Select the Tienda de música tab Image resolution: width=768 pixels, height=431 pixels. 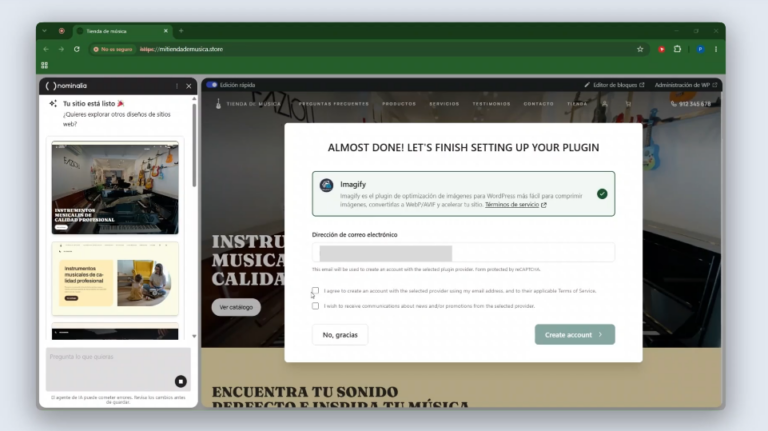(122, 31)
